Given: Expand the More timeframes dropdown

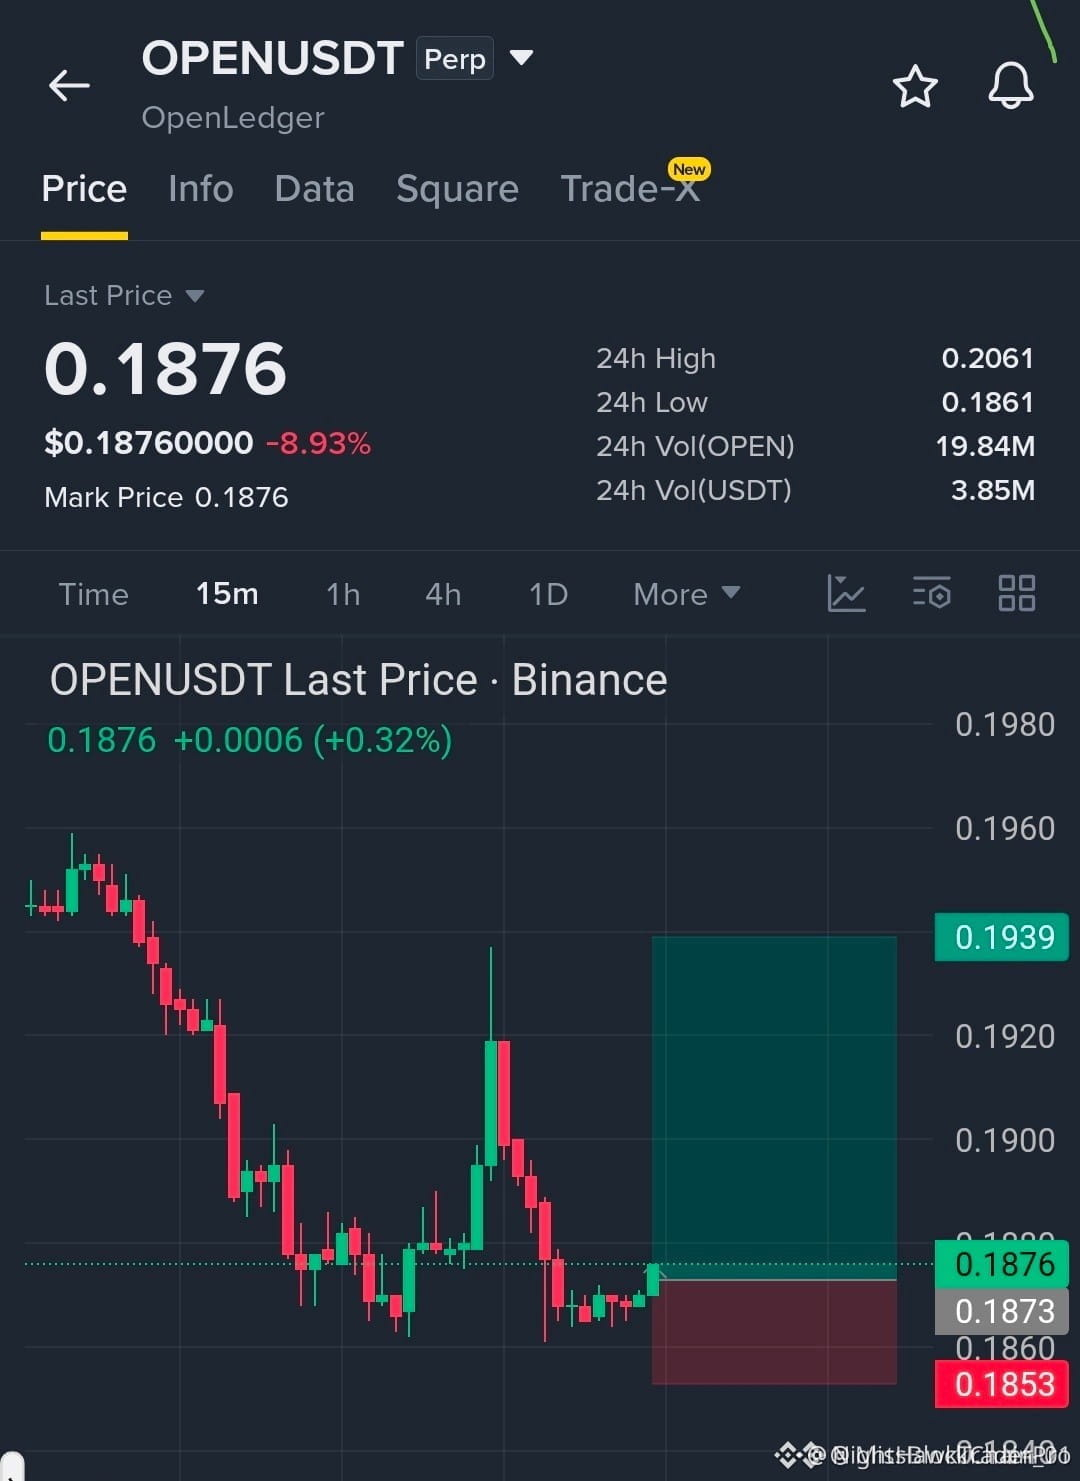Looking at the screenshot, I should click(687, 594).
